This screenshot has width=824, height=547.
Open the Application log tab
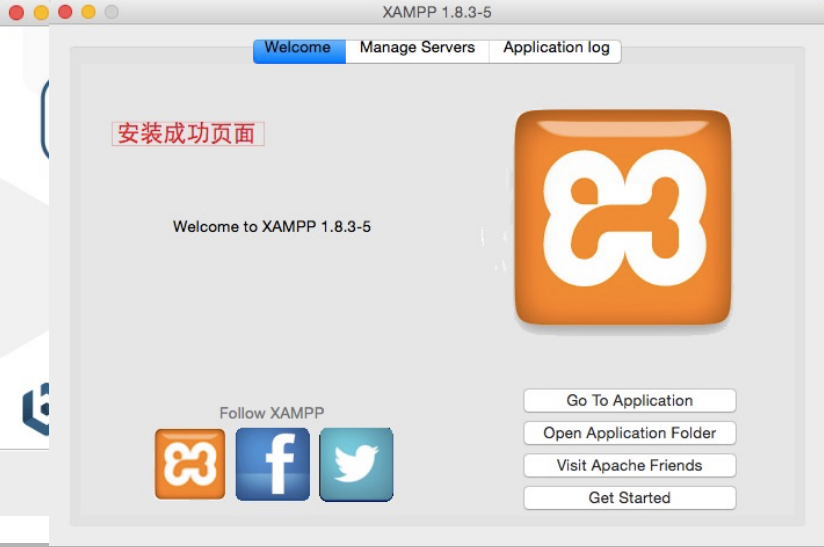pyautogui.click(x=555, y=51)
